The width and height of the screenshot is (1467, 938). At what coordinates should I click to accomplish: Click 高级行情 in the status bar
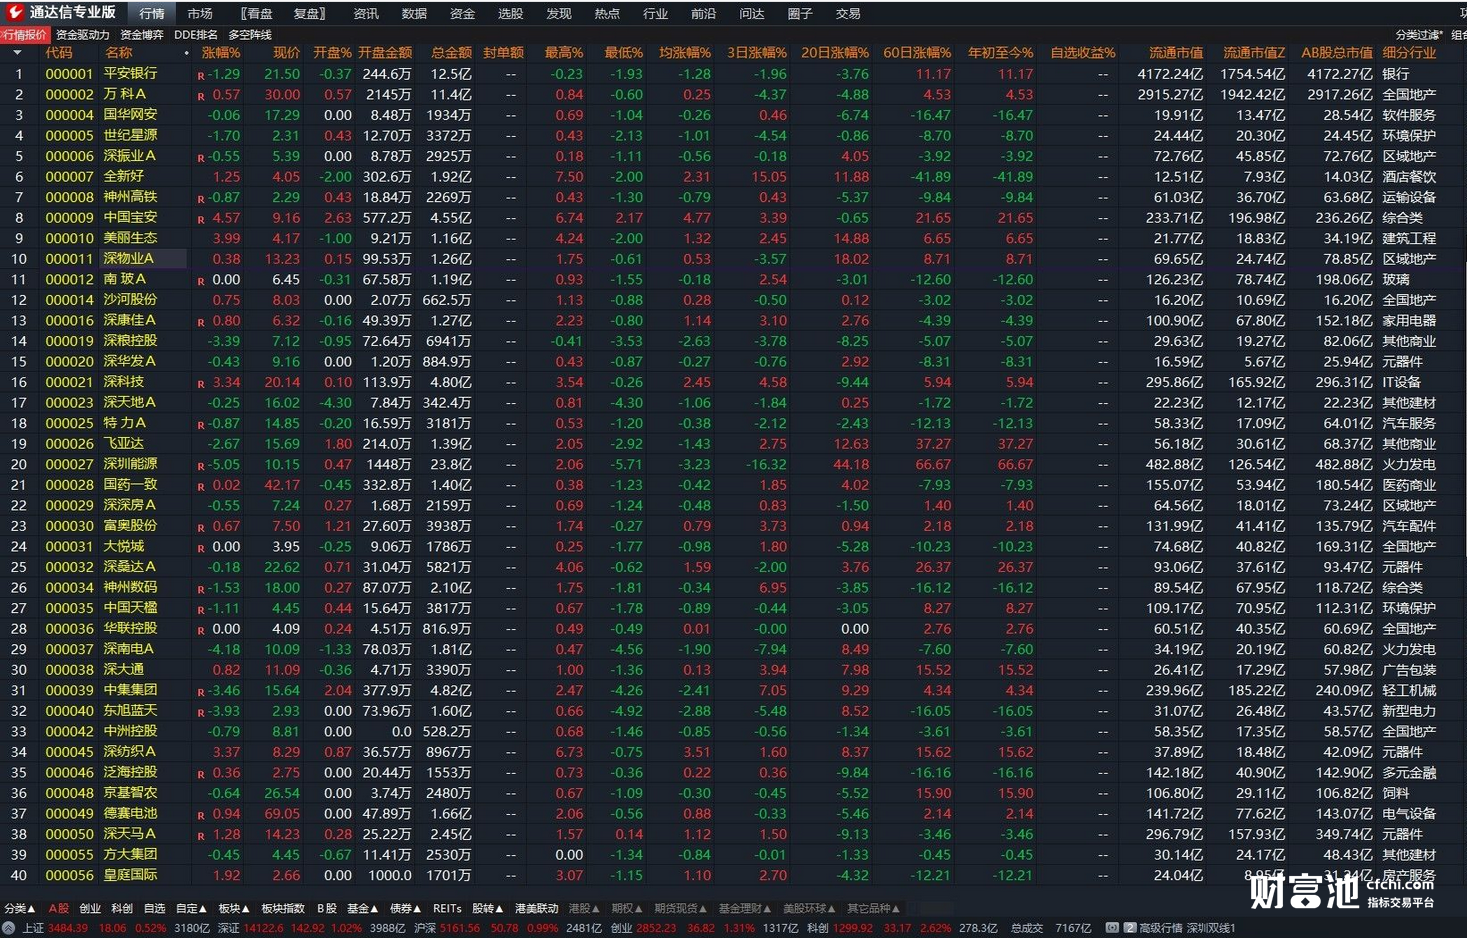pyautogui.click(x=1160, y=928)
